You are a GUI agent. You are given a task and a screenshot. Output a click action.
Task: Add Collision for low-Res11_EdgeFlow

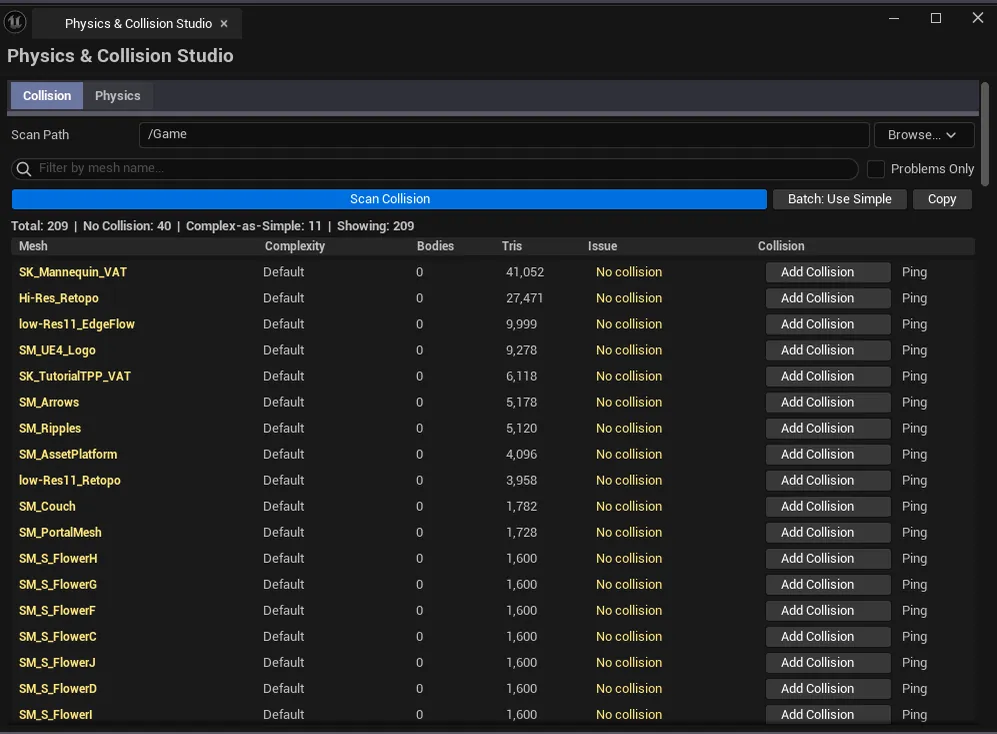828,324
